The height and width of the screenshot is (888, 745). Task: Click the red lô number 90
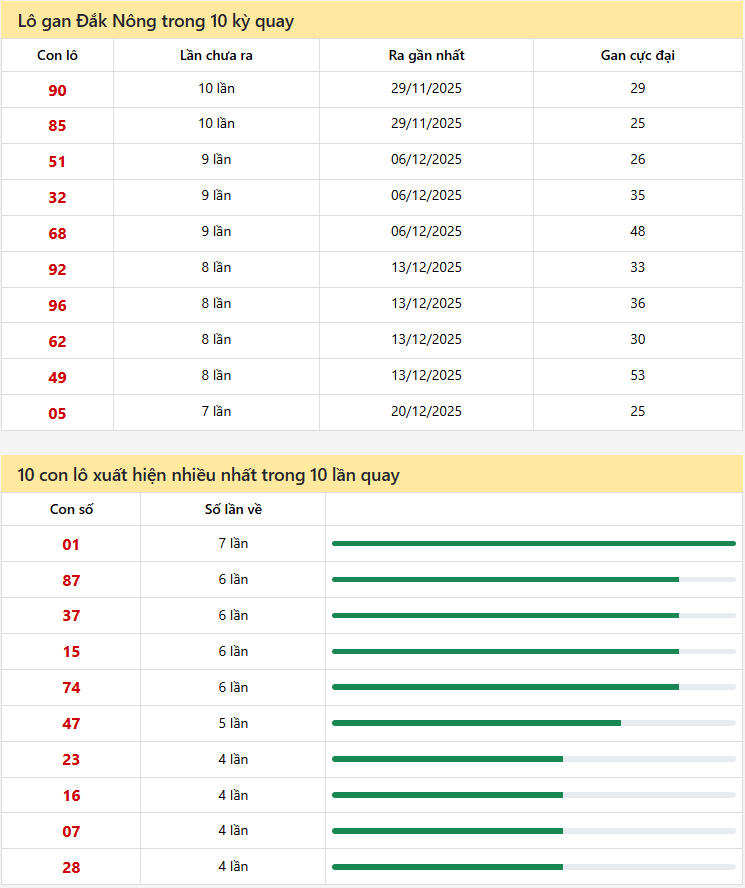click(57, 91)
